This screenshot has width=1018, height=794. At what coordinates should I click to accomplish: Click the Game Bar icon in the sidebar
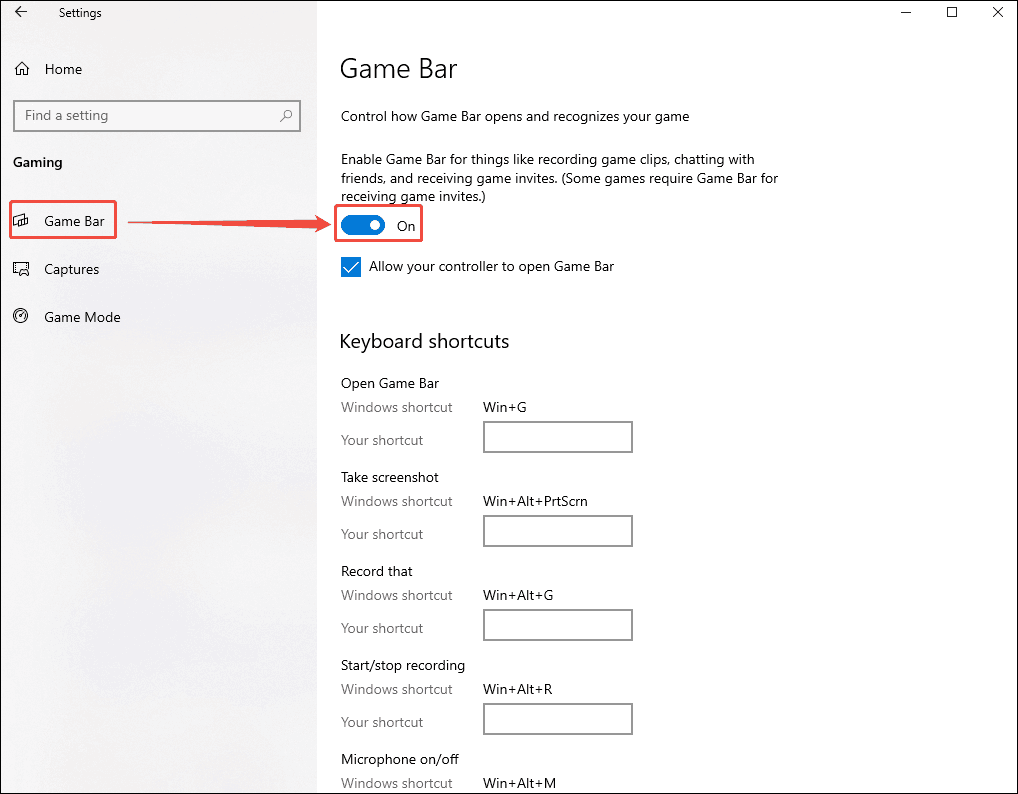(23, 219)
